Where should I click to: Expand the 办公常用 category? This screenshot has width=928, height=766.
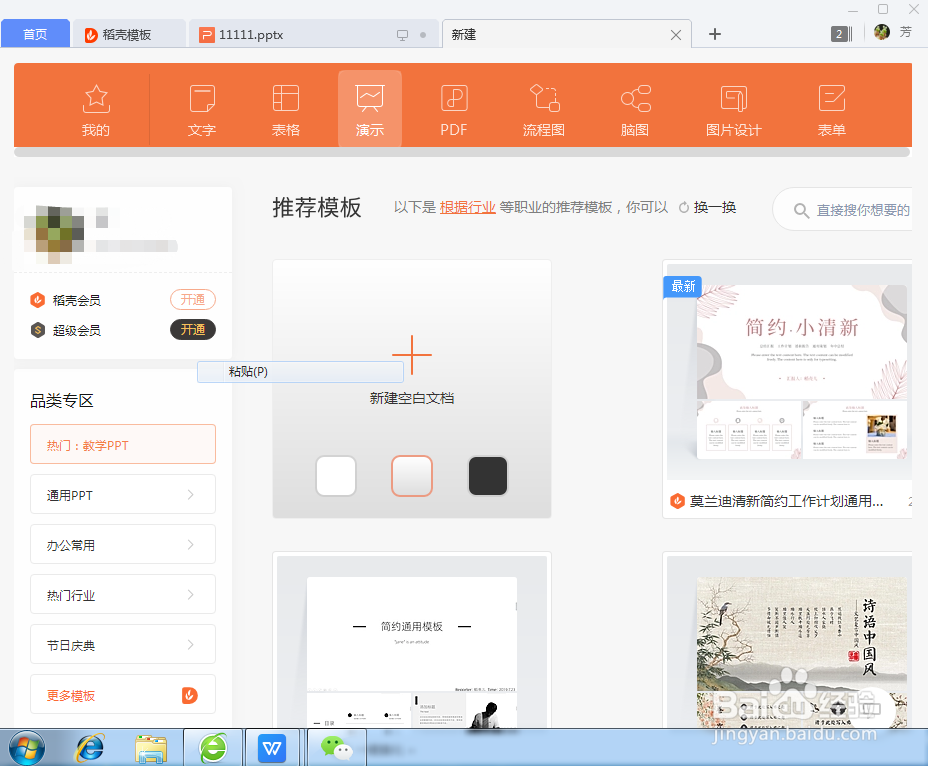pos(122,544)
